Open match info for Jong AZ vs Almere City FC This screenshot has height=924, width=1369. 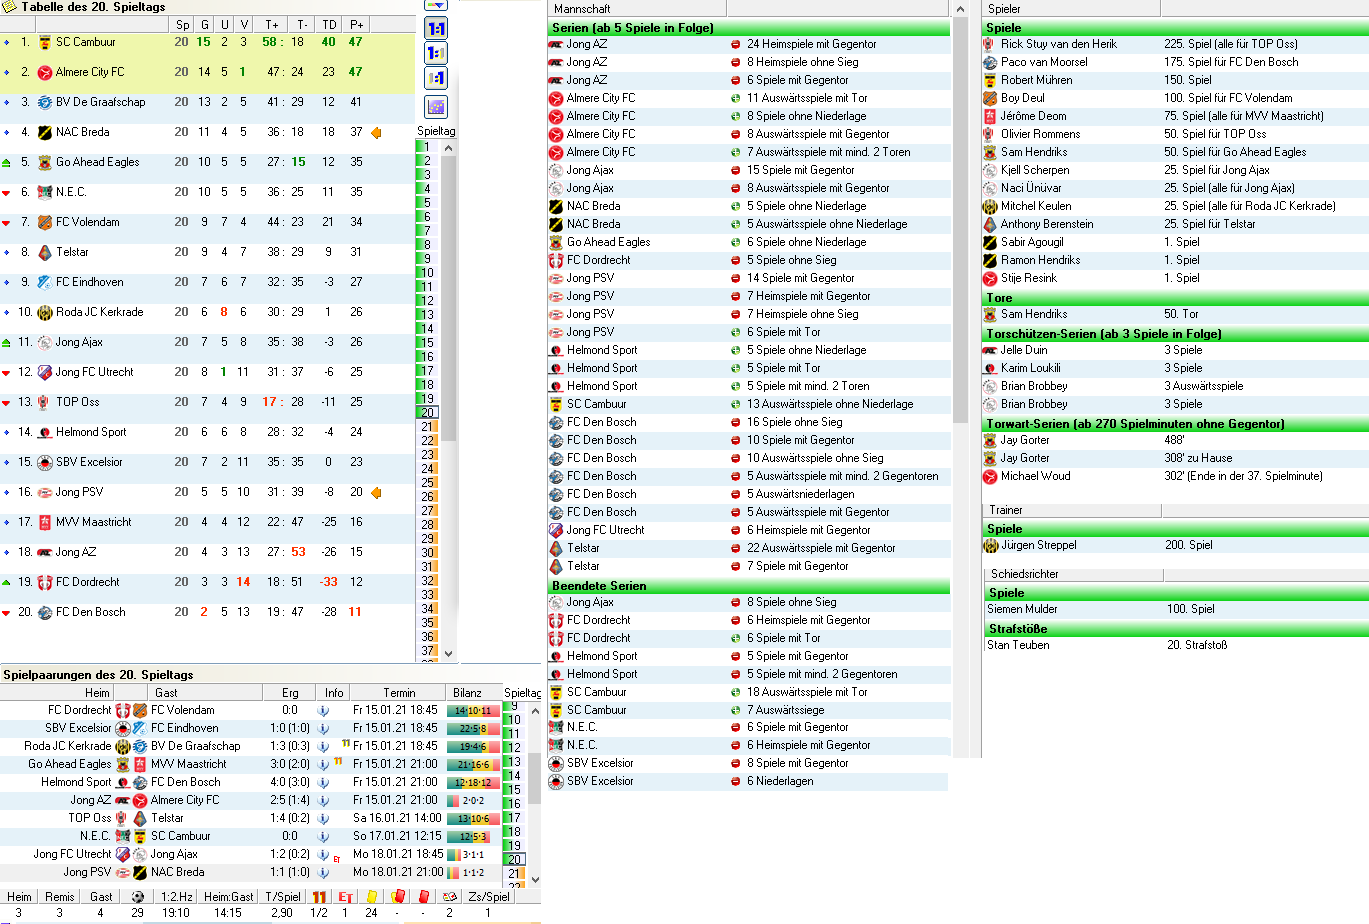click(x=323, y=800)
